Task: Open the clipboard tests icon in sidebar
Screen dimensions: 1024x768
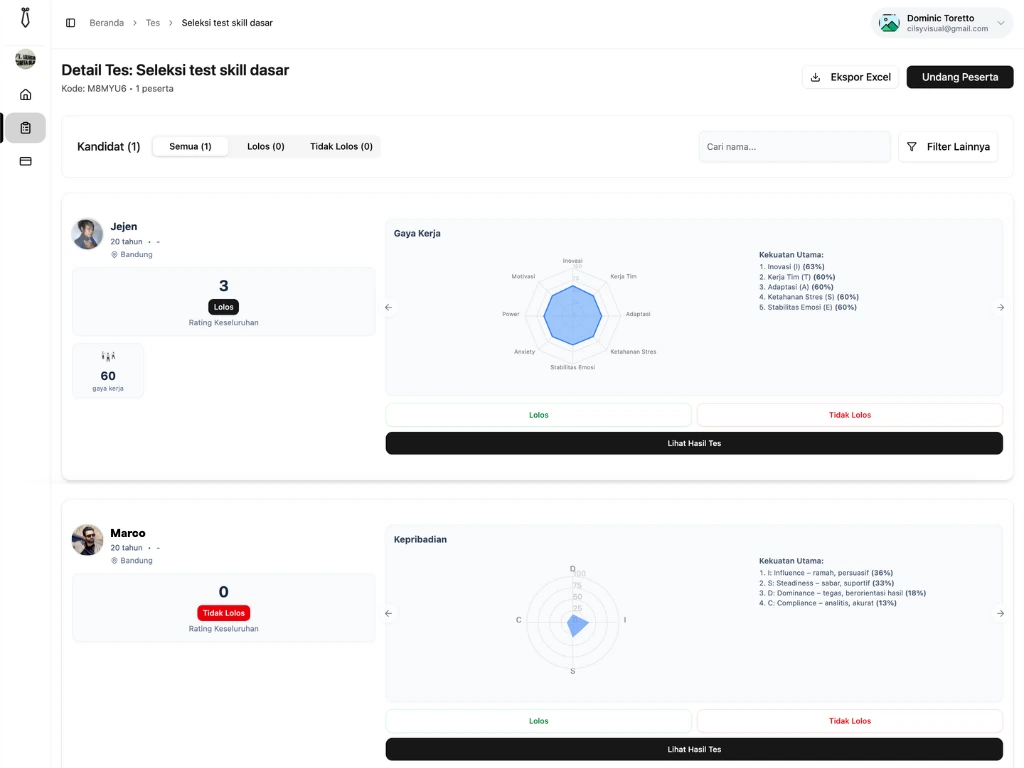Action: [x=25, y=128]
